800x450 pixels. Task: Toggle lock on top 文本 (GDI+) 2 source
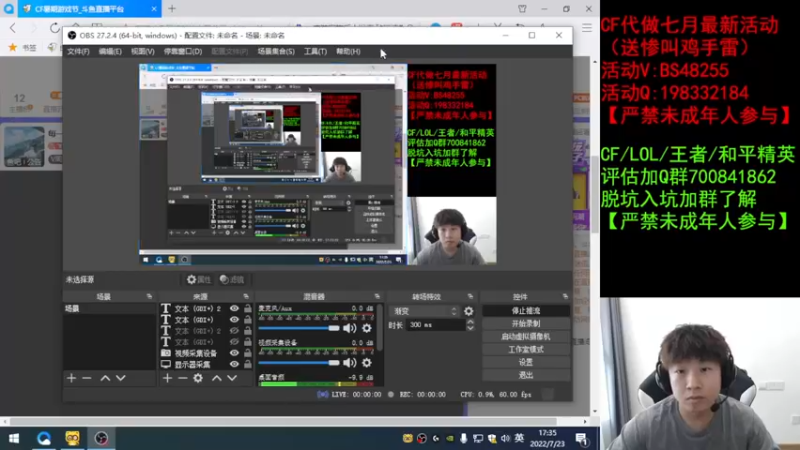pos(248,309)
